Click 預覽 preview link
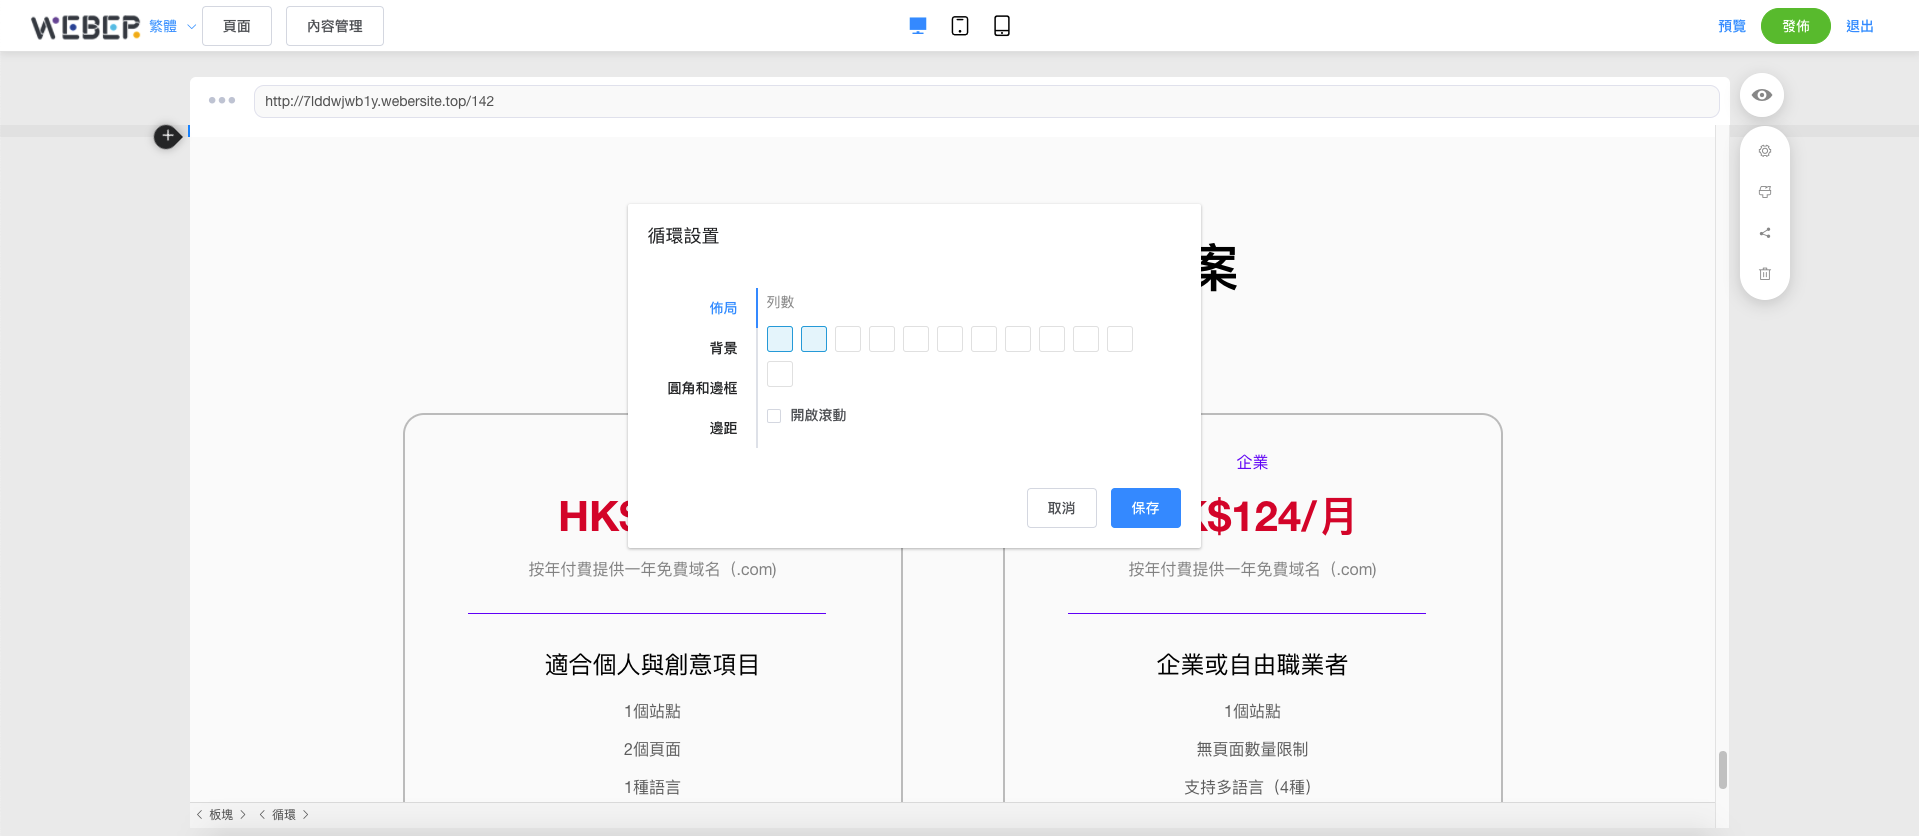 tap(1732, 26)
